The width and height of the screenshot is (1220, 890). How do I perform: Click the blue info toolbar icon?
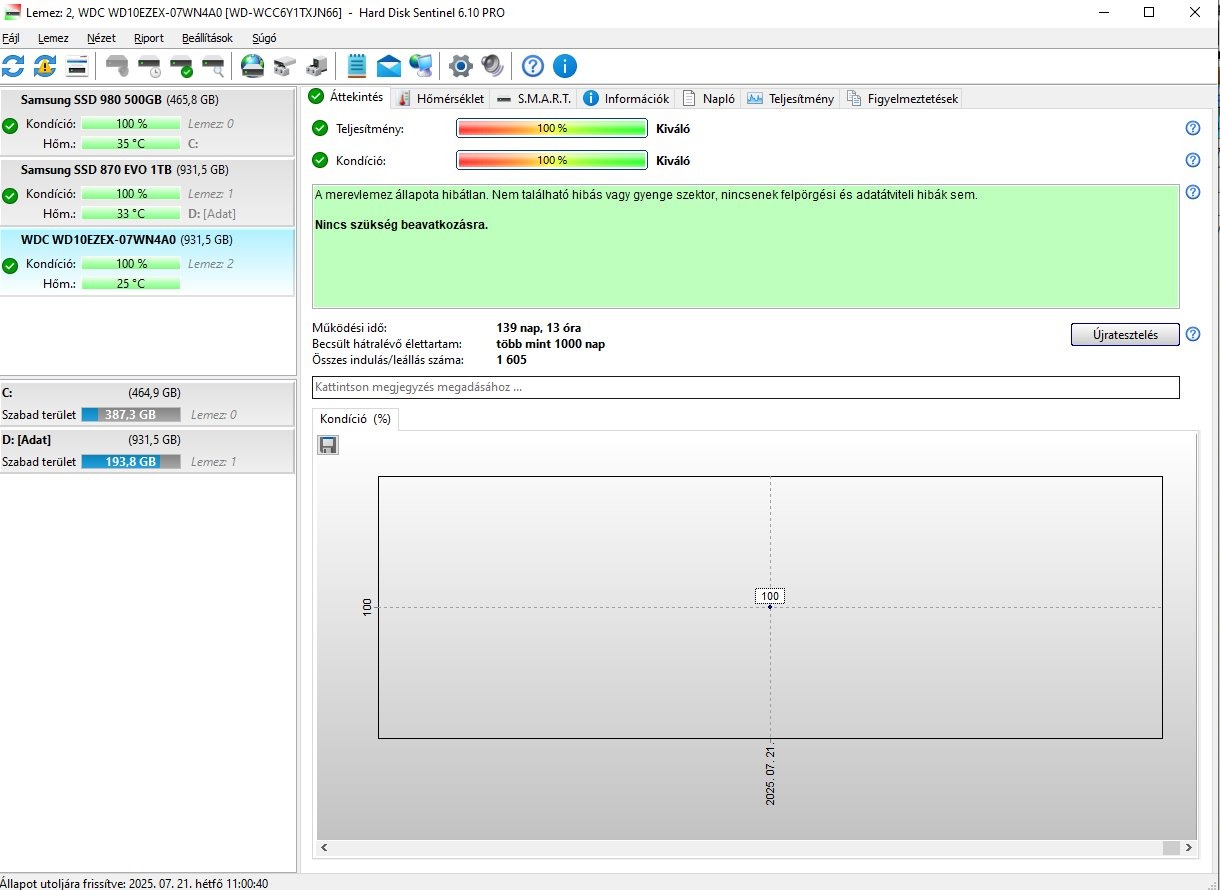point(565,67)
